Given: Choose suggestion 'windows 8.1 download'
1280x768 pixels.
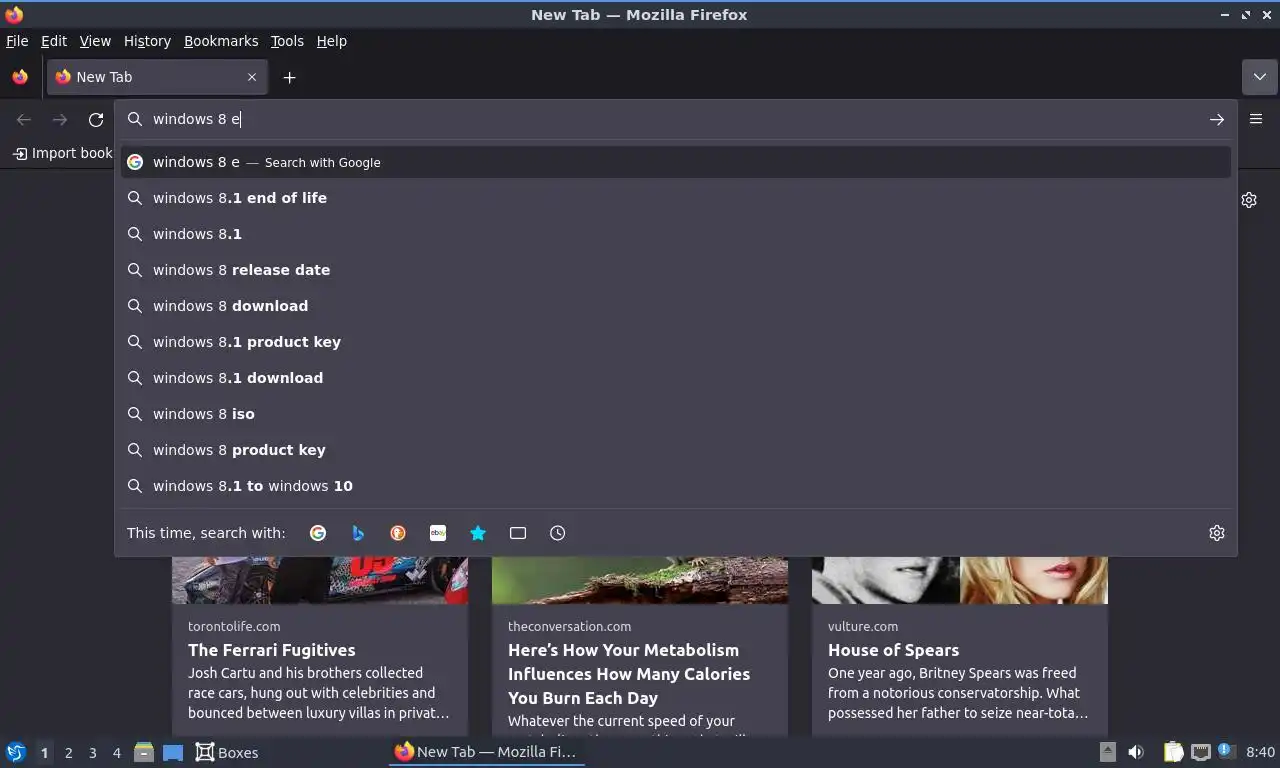Looking at the screenshot, I should point(676,378).
